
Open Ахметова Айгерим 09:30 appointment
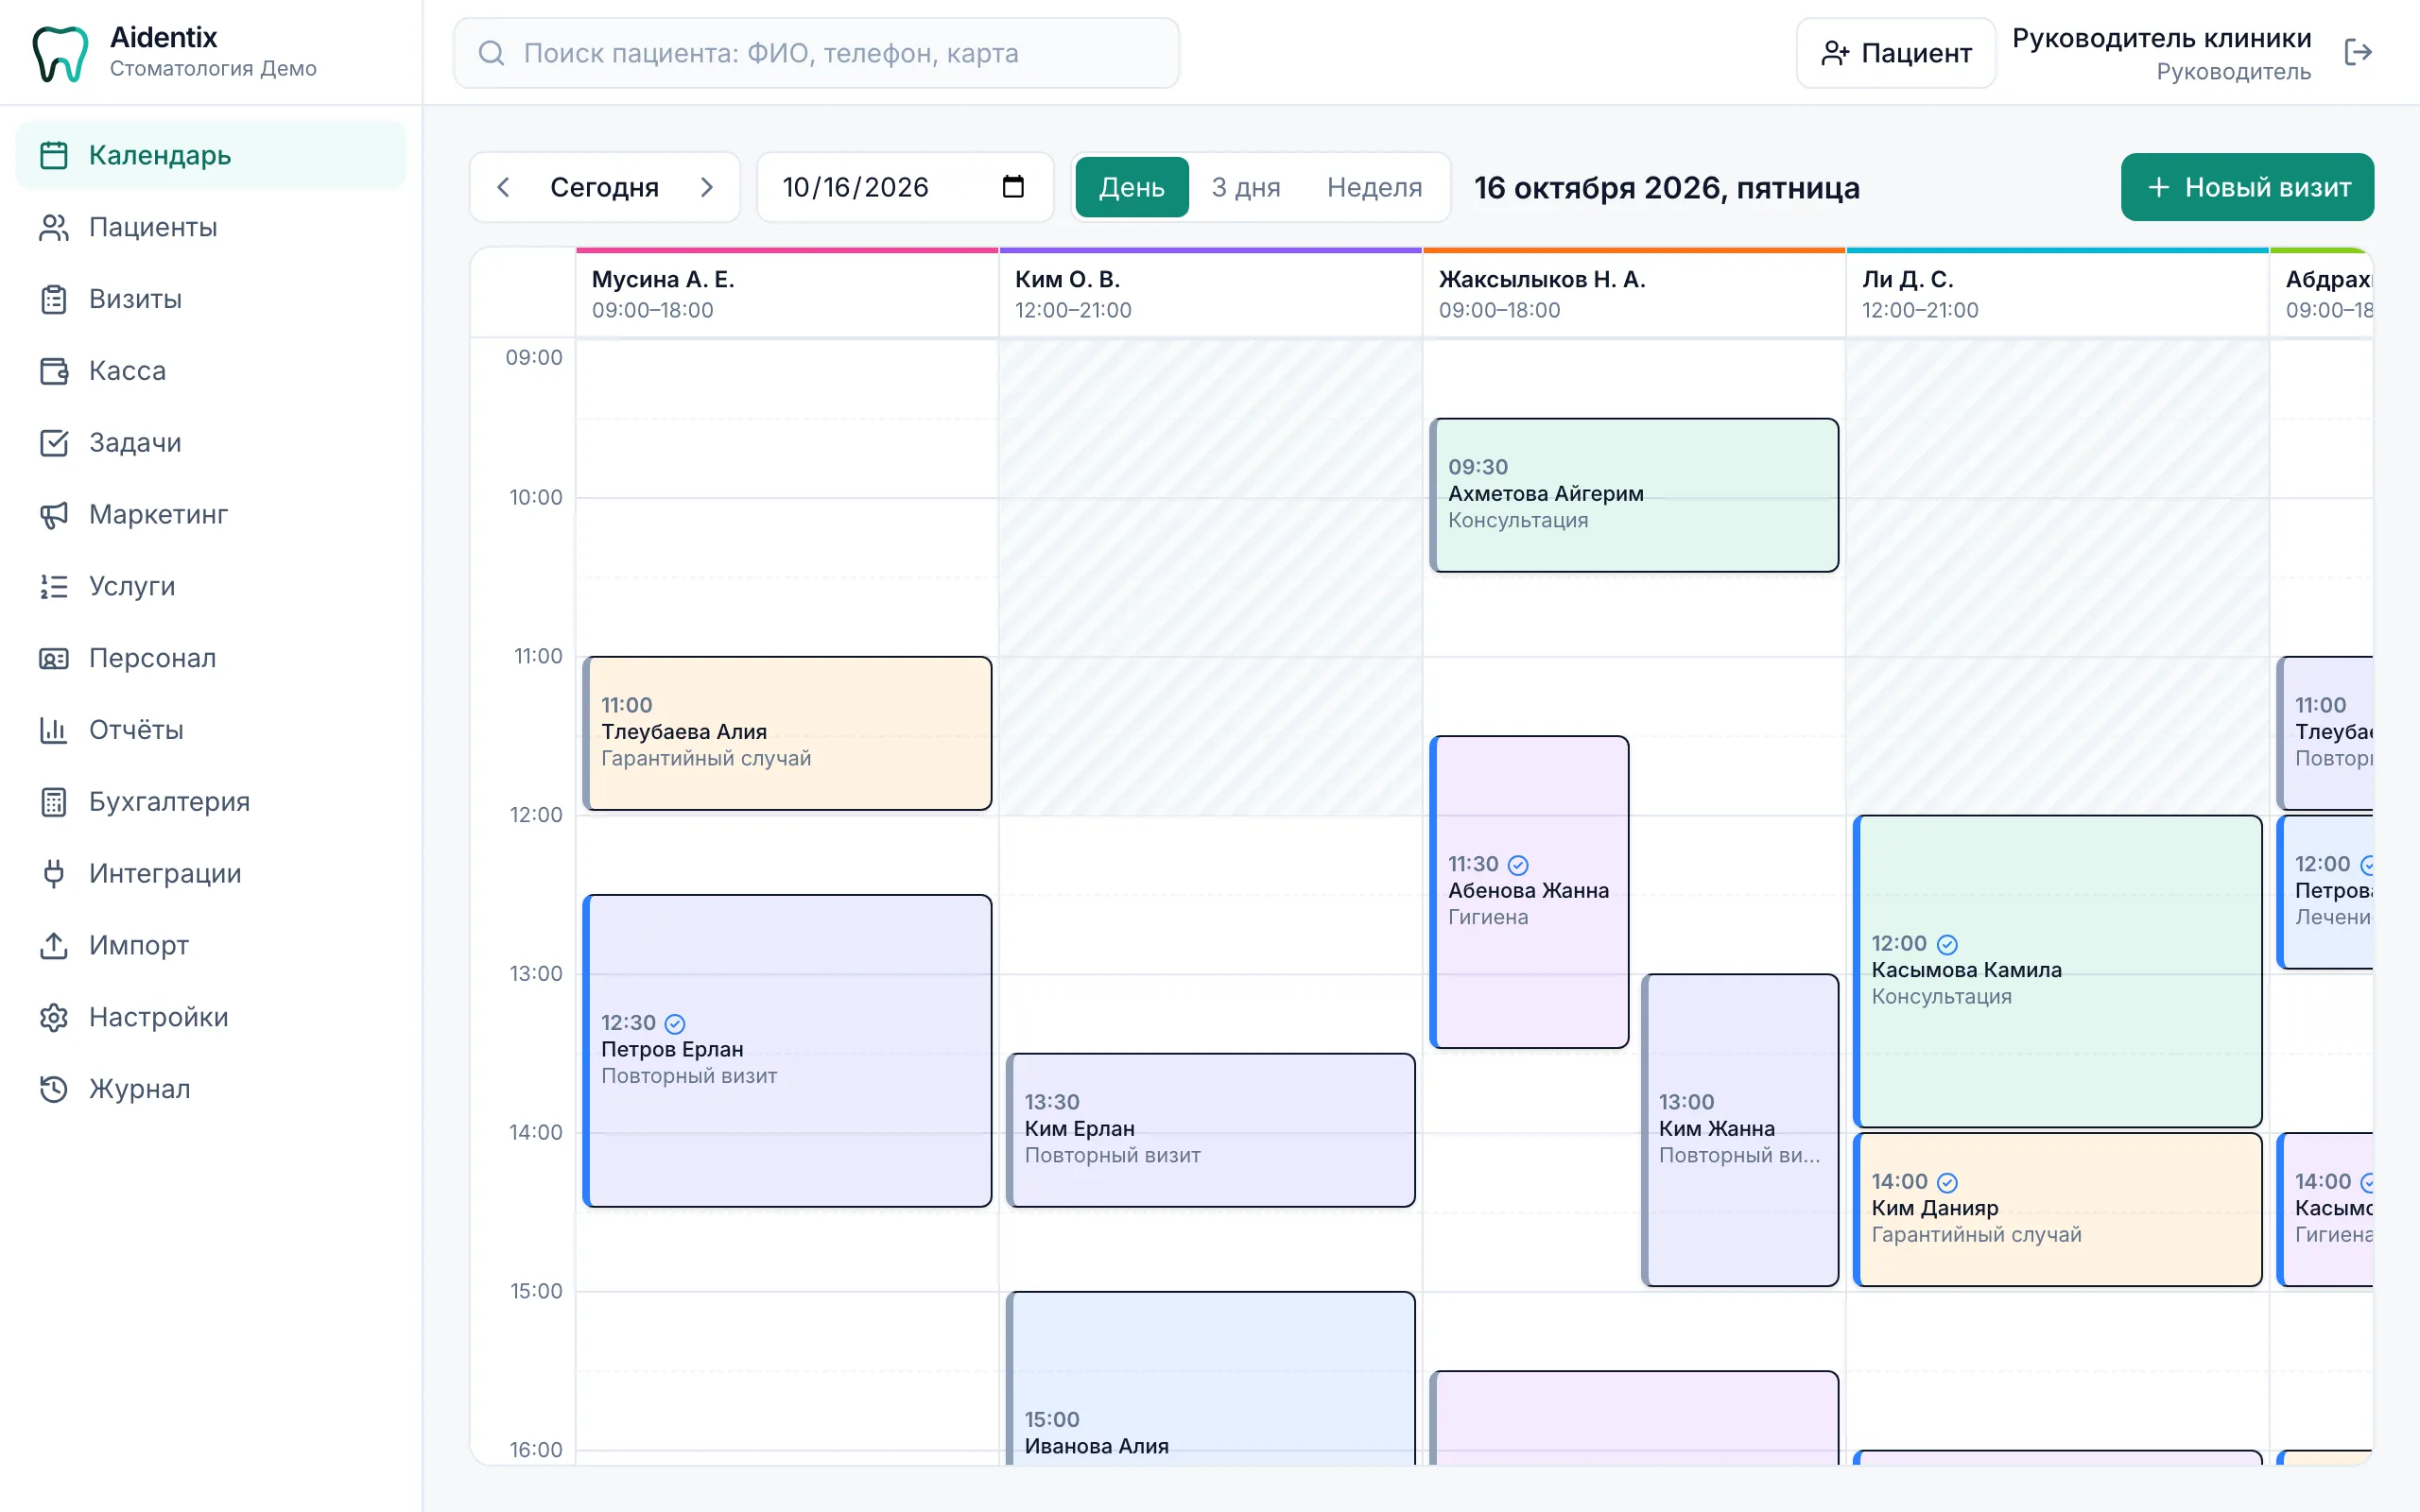1634,495
